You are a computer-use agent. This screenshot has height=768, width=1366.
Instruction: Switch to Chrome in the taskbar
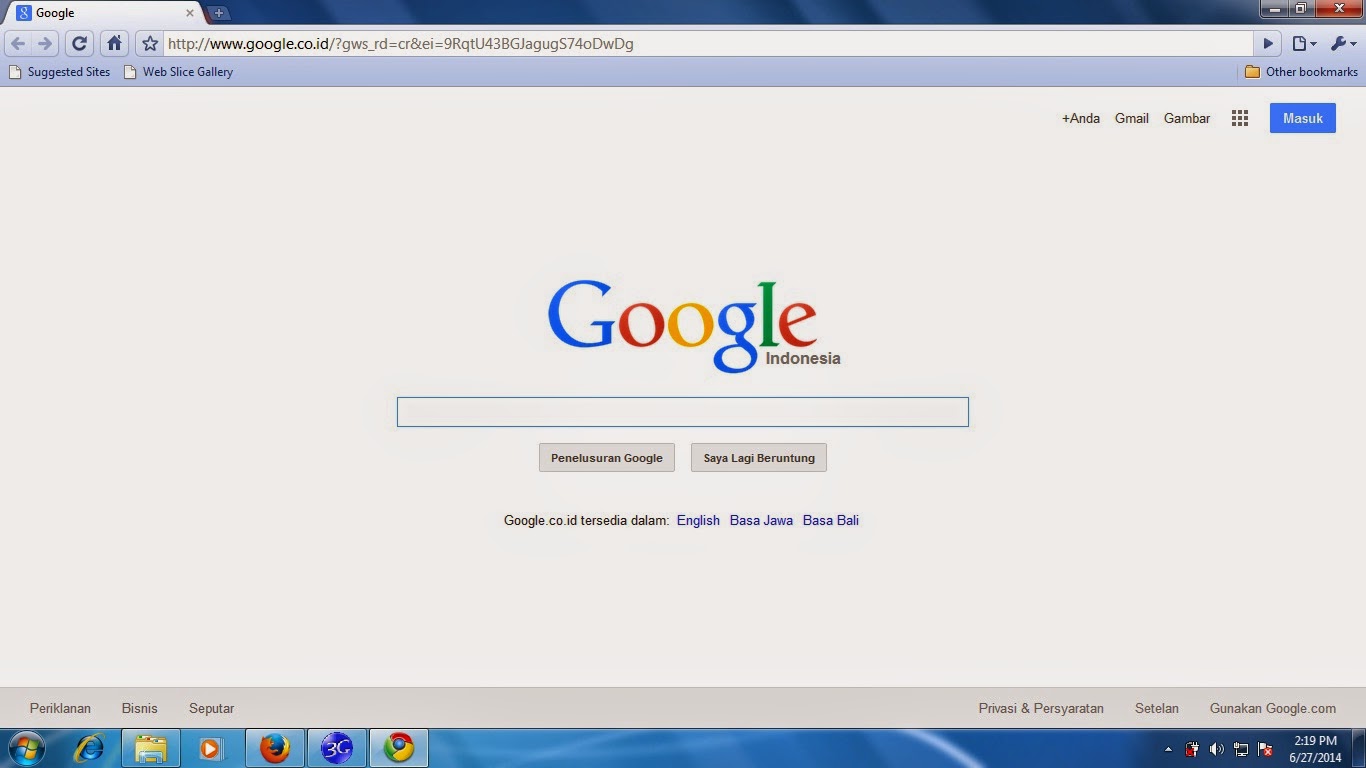click(x=399, y=748)
